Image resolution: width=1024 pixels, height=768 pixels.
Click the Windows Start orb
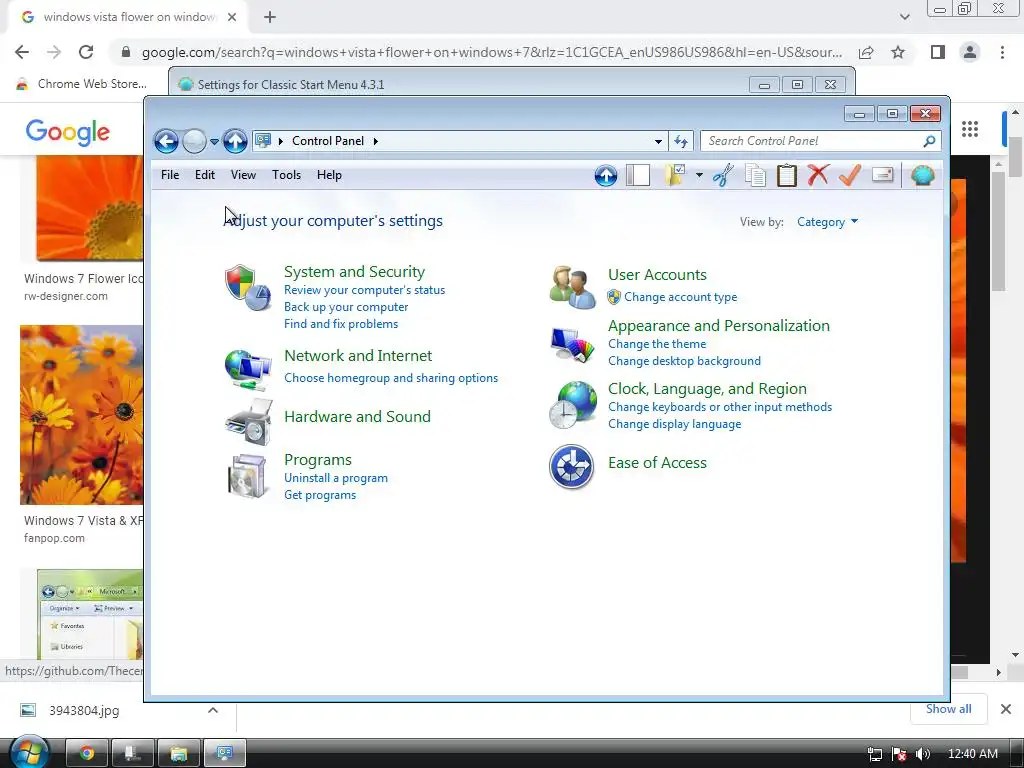29,754
